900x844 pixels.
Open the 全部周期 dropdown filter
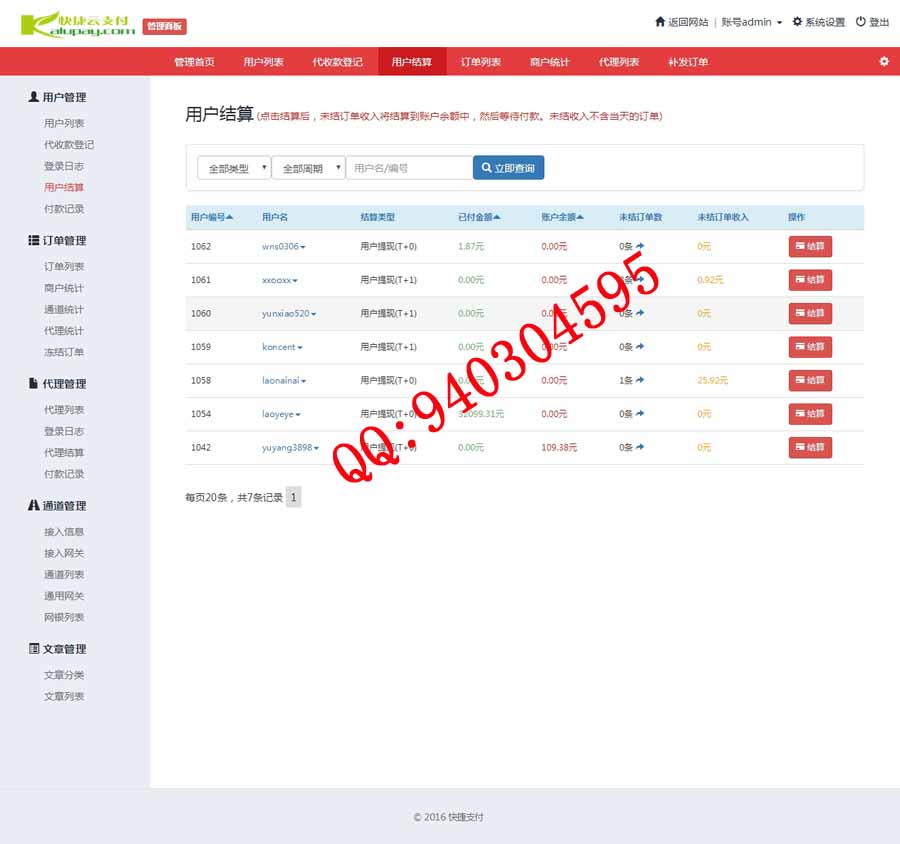(308, 168)
